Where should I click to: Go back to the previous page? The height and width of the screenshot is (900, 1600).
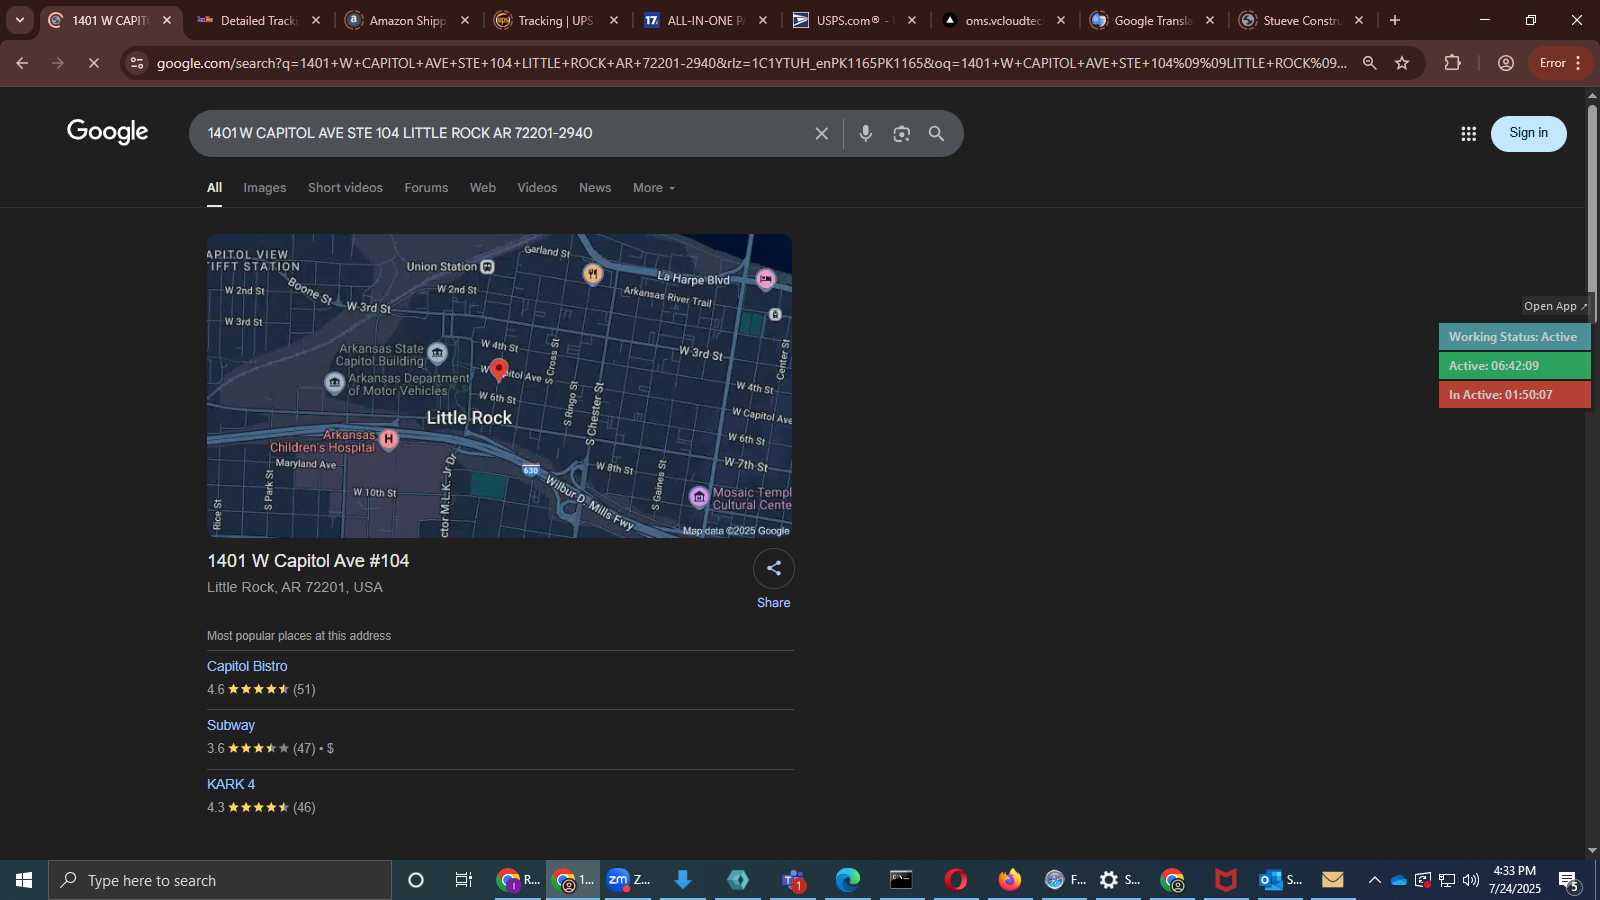pyautogui.click(x=22, y=63)
